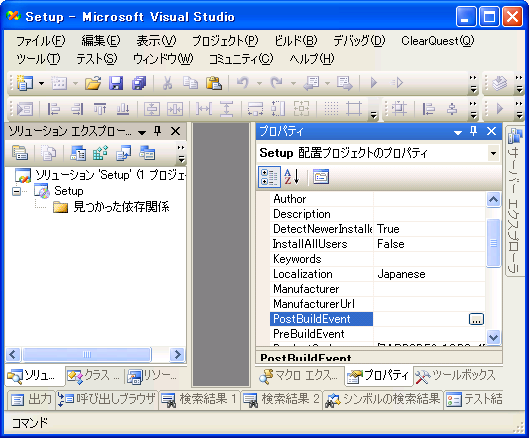Click the PostBuildEvent ellipsis button
Screen dimensions: 529x438
476,319
